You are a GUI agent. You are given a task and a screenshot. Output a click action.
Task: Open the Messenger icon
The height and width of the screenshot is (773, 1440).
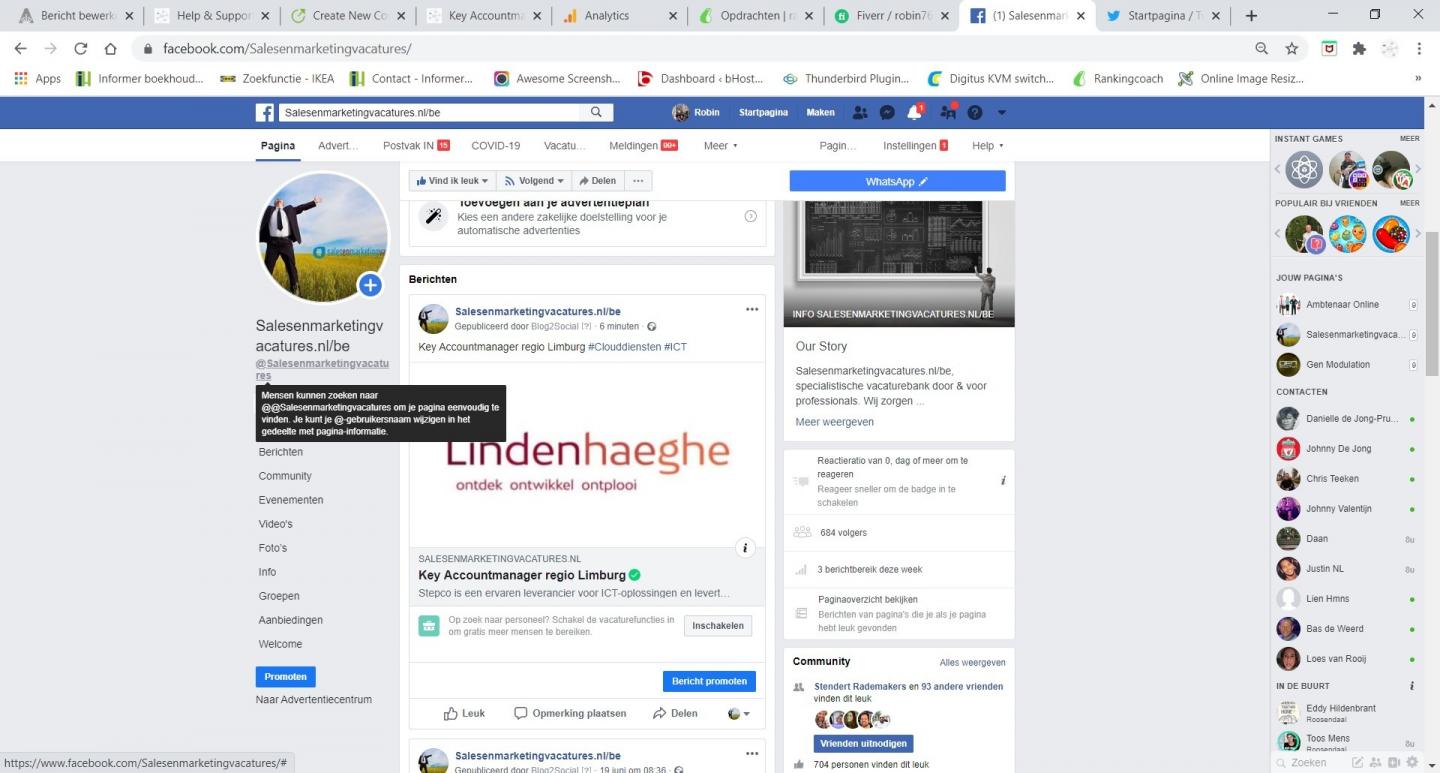point(887,112)
